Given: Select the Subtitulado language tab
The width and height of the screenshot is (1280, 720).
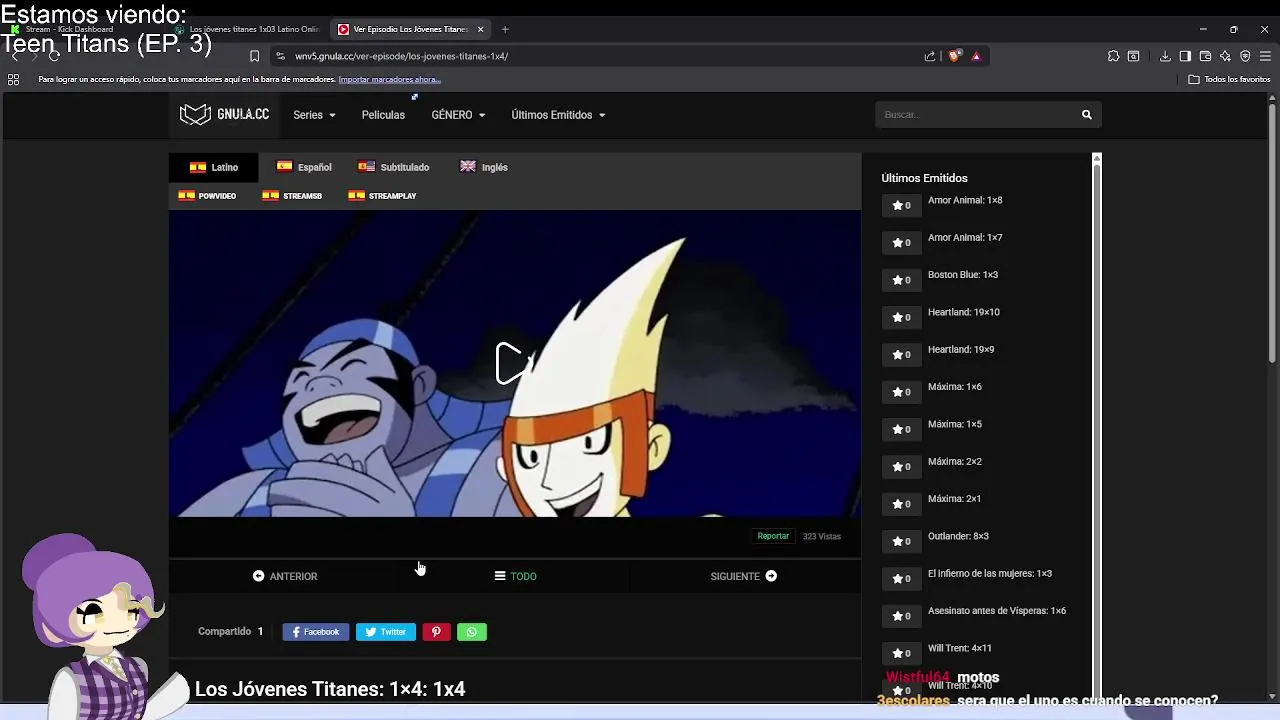Looking at the screenshot, I should (394, 167).
